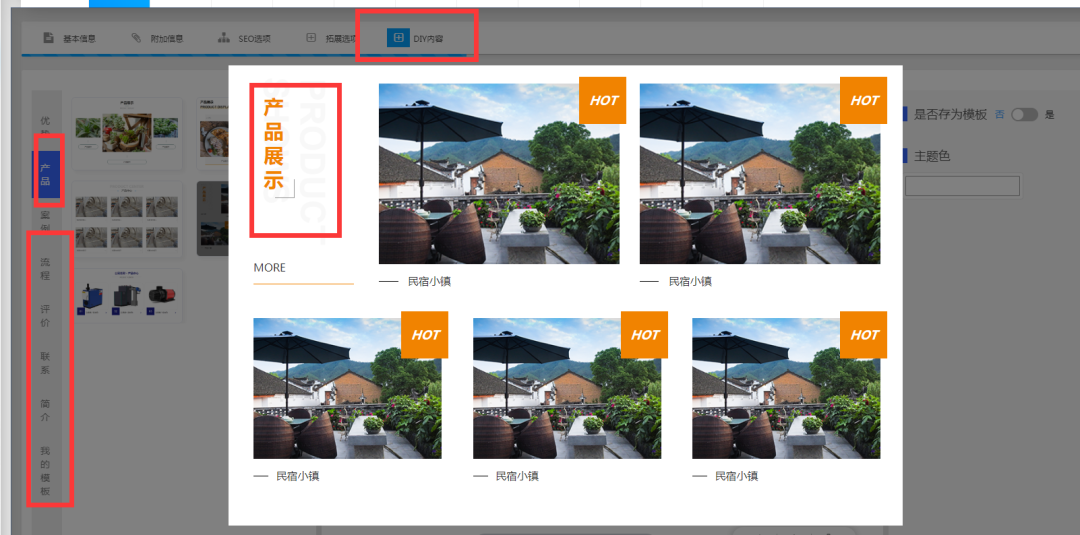Click HOT badge on top-right preview image

click(863, 100)
